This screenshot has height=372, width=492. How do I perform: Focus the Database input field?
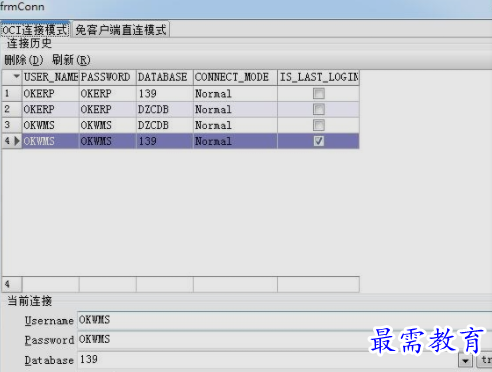click(268, 360)
